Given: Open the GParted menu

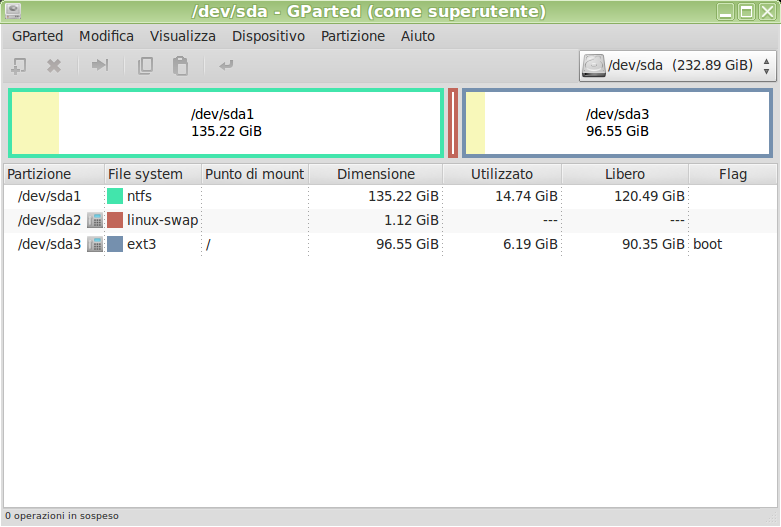Looking at the screenshot, I should [x=37, y=36].
